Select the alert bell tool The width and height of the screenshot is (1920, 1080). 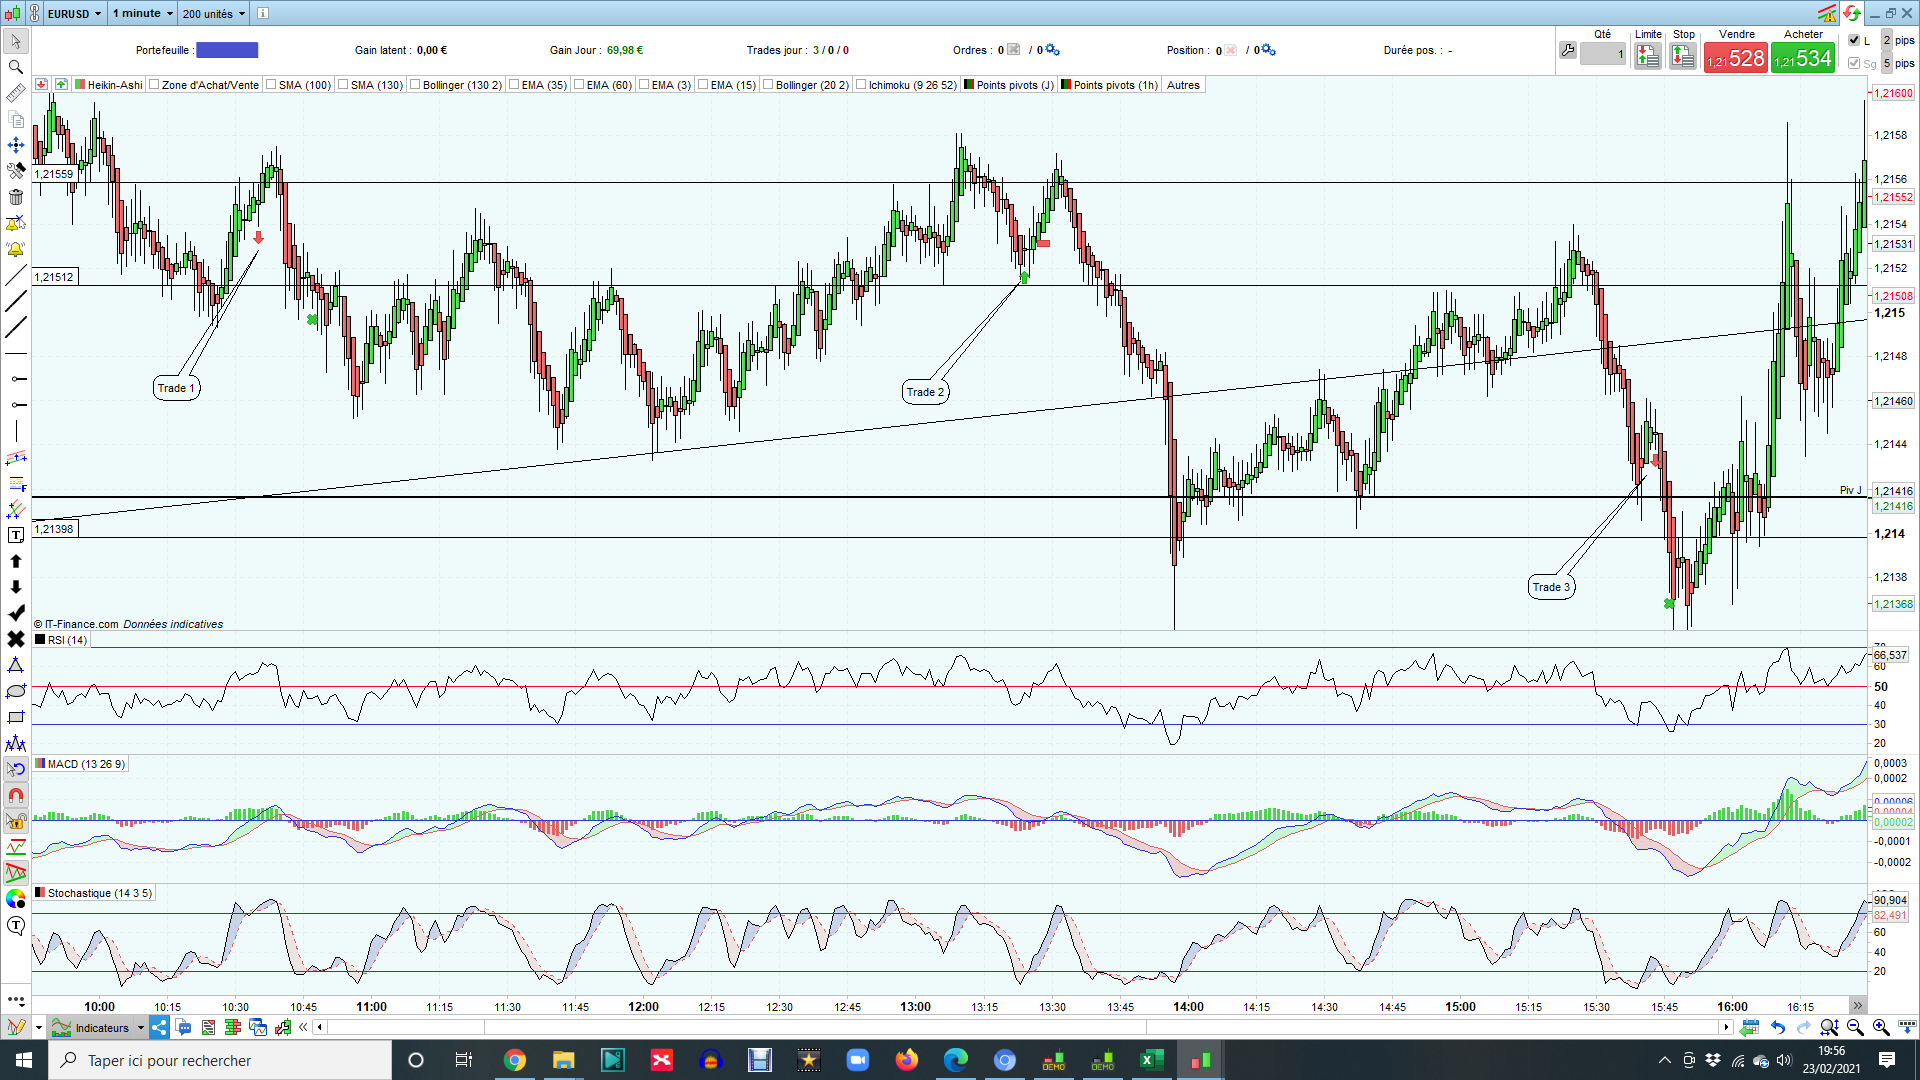coord(16,249)
